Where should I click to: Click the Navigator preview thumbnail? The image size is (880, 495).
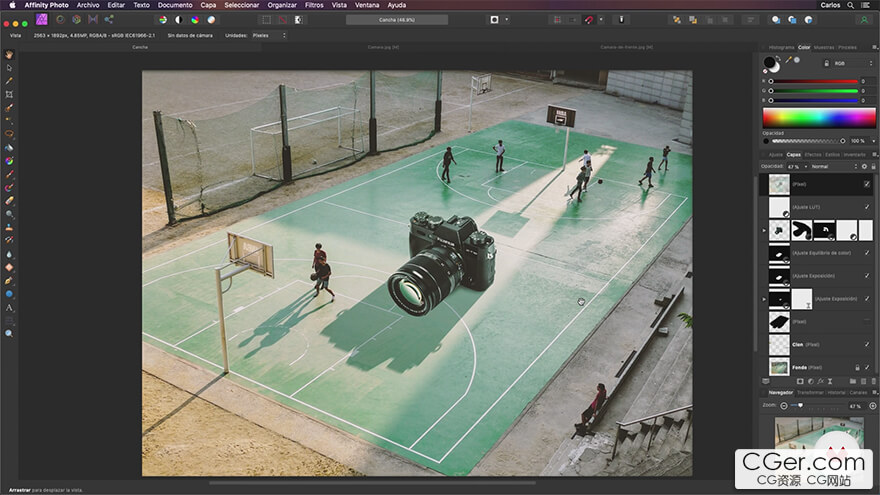pyautogui.click(x=819, y=432)
